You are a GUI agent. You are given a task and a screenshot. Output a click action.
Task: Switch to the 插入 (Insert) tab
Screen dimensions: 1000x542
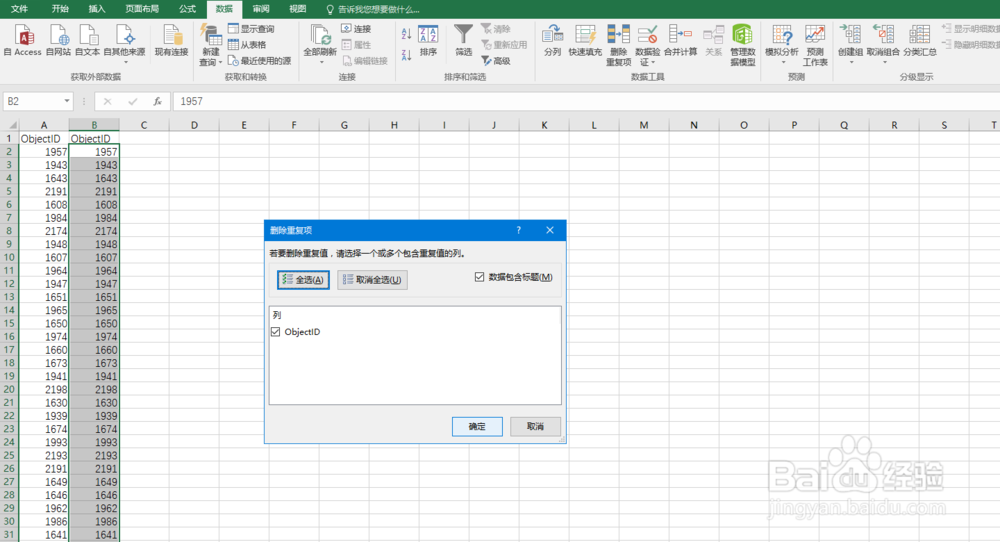pyautogui.click(x=97, y=9)
